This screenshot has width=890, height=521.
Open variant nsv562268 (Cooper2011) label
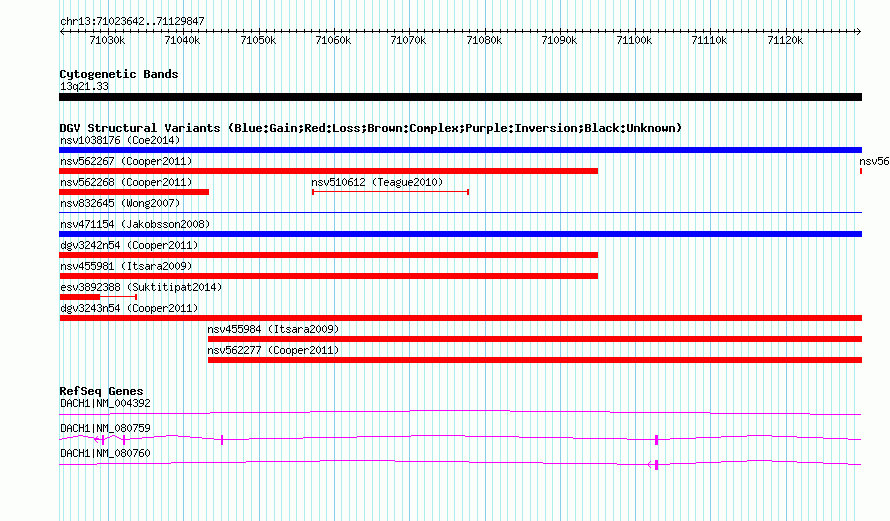click(x=126, y=182)
